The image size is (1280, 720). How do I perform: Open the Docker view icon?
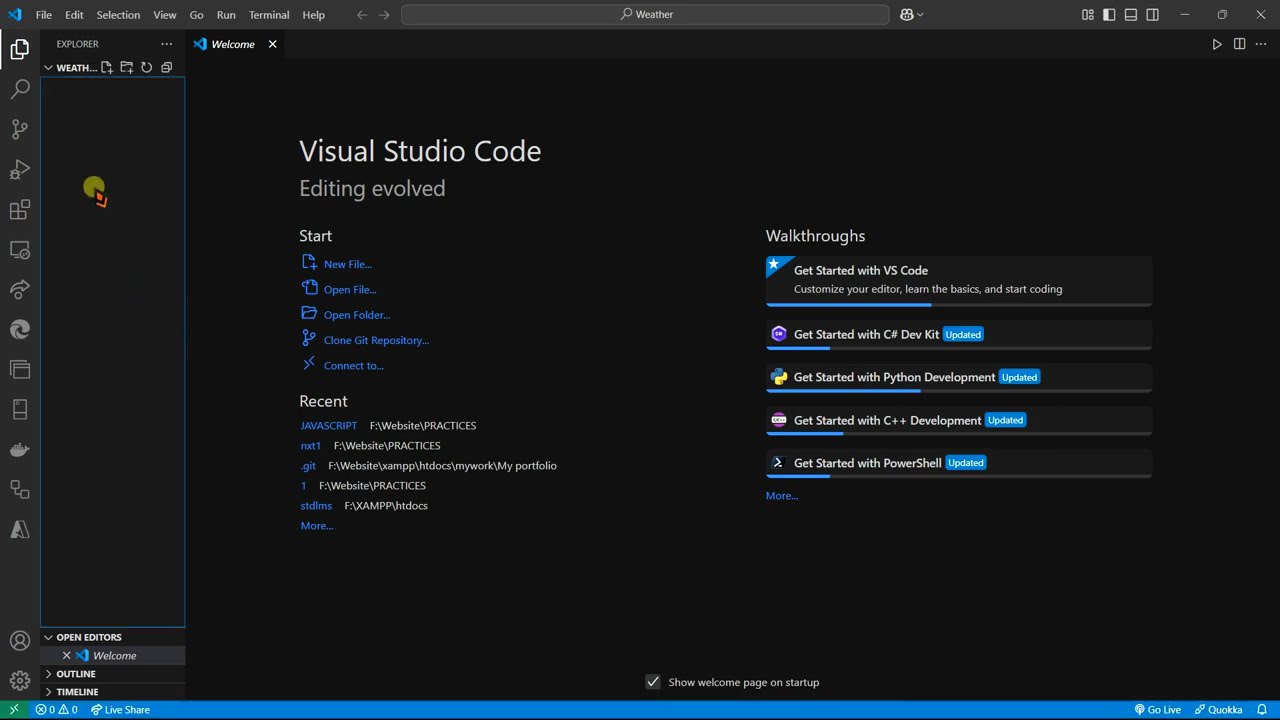coord(20,449)
